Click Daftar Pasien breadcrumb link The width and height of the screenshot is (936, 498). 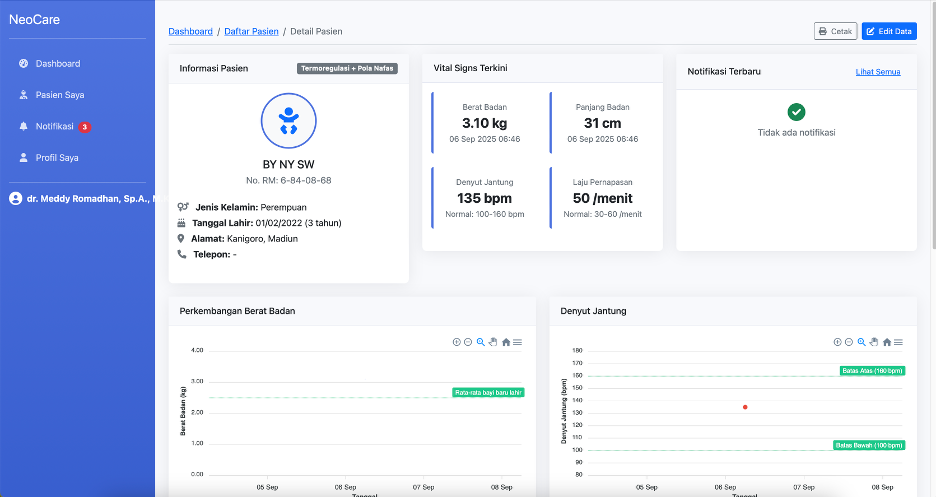tap(251, 32)
